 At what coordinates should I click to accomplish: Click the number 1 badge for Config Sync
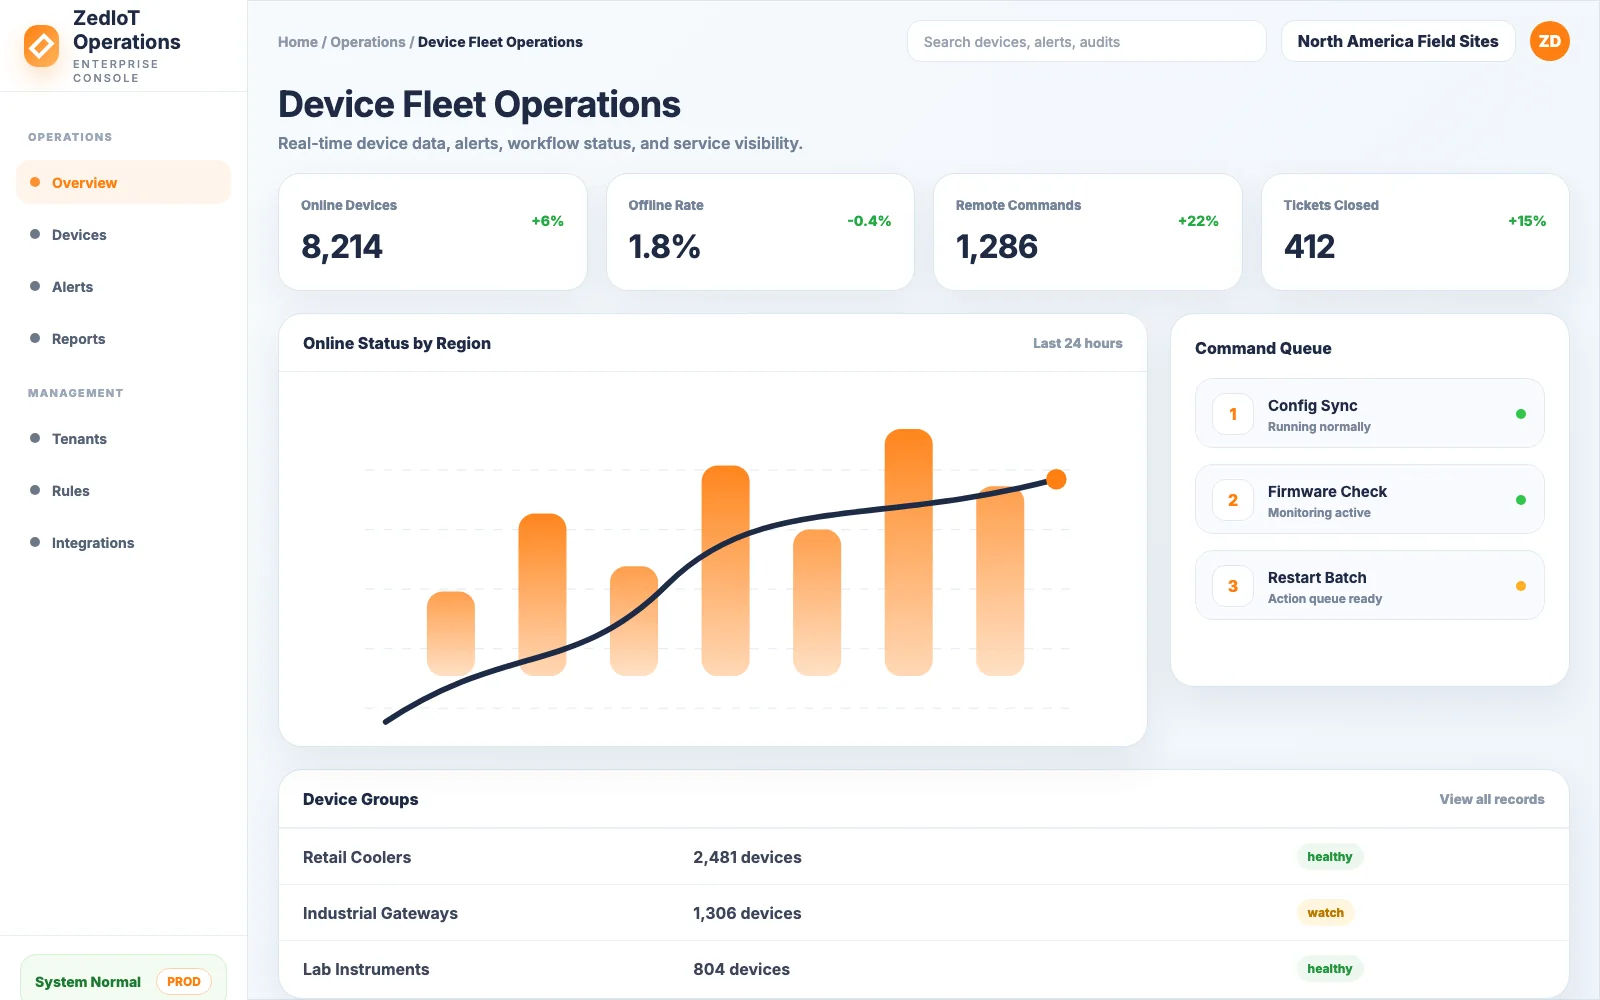point(1233,414)
